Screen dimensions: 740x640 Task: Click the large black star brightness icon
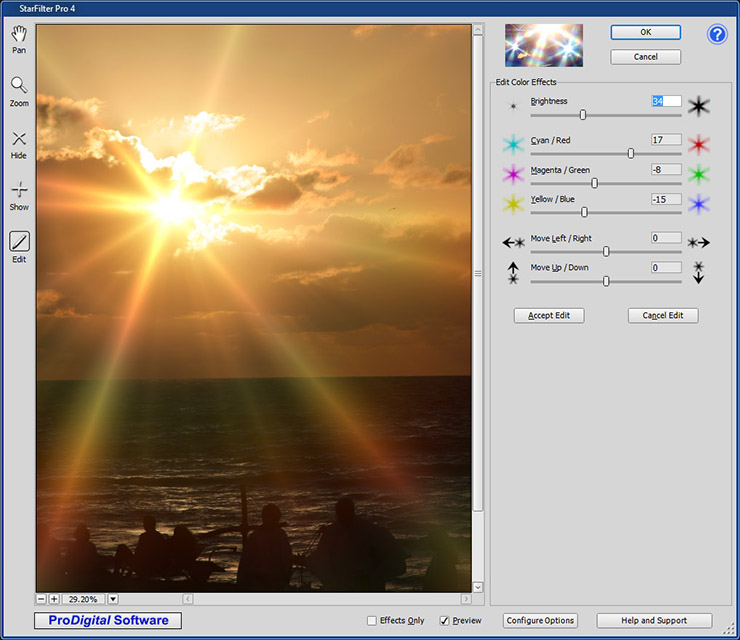pyautogui.click(x=698, y=106)
